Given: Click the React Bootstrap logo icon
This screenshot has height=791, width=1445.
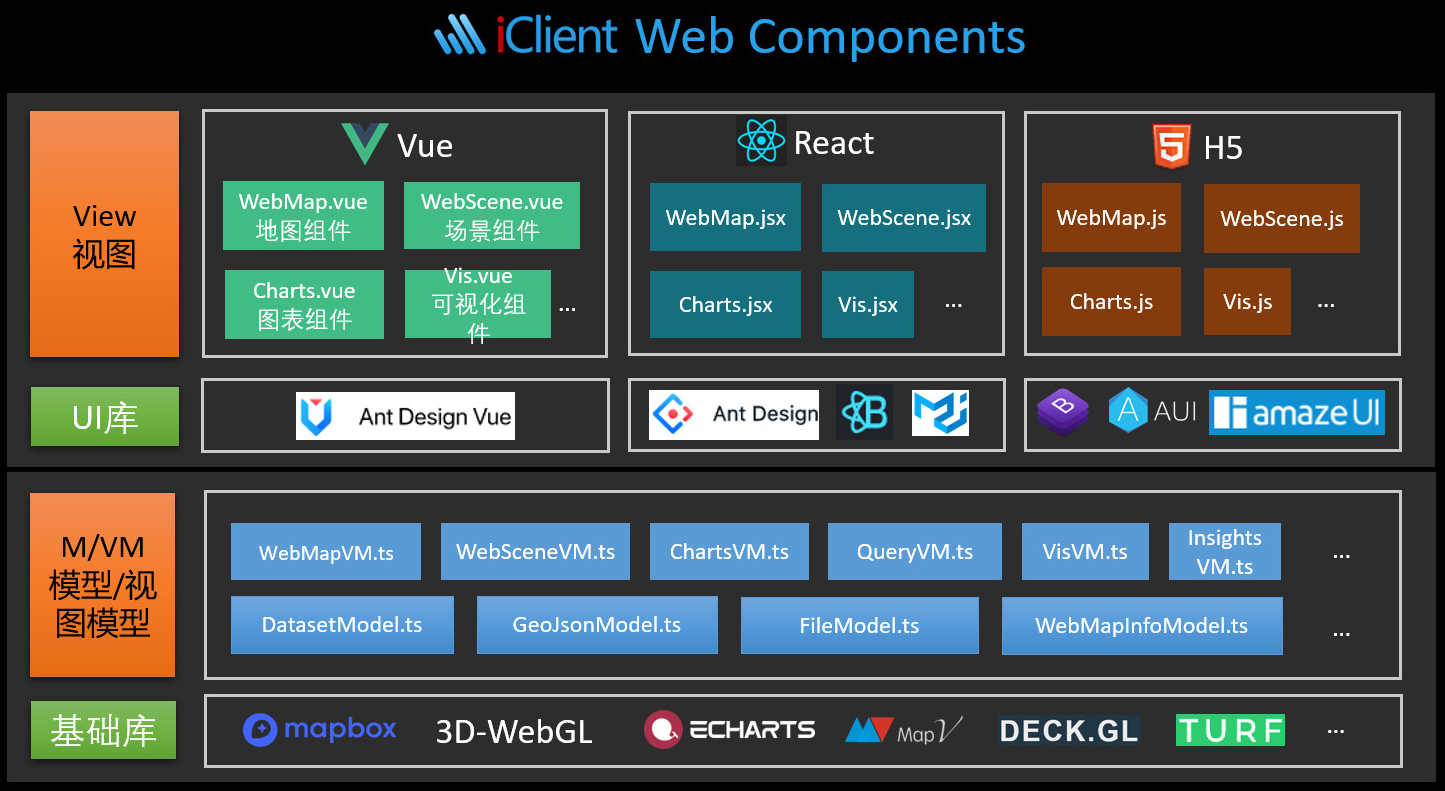Looking at the screenshot, I should coord(864,413).
